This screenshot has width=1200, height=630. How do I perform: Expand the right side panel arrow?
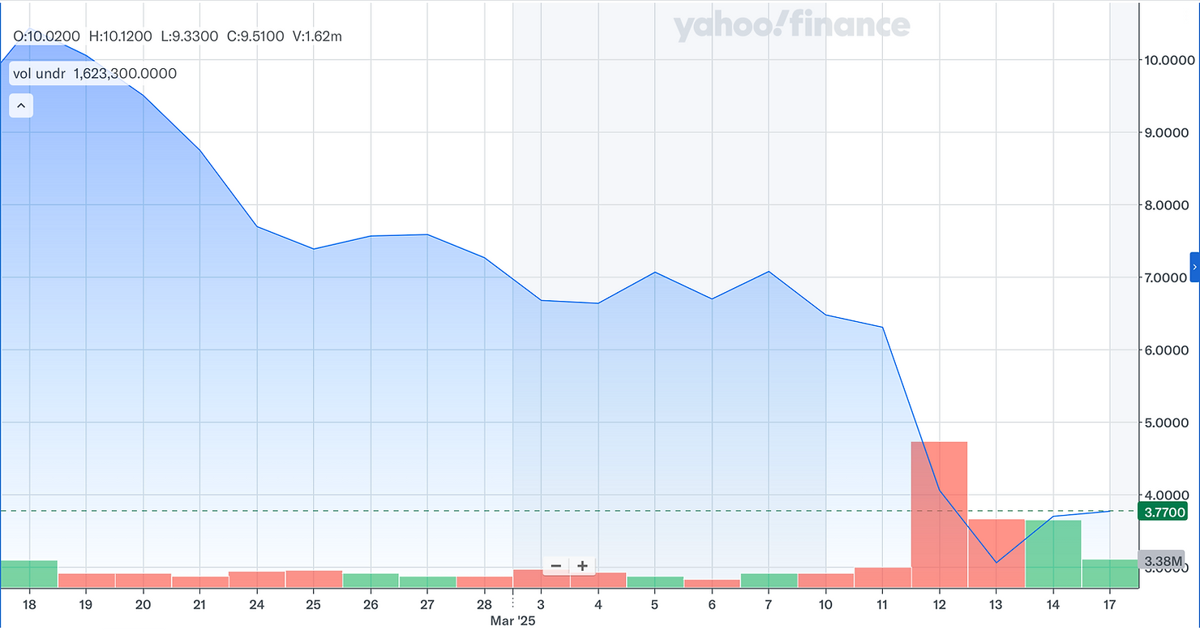point(1194,267)
